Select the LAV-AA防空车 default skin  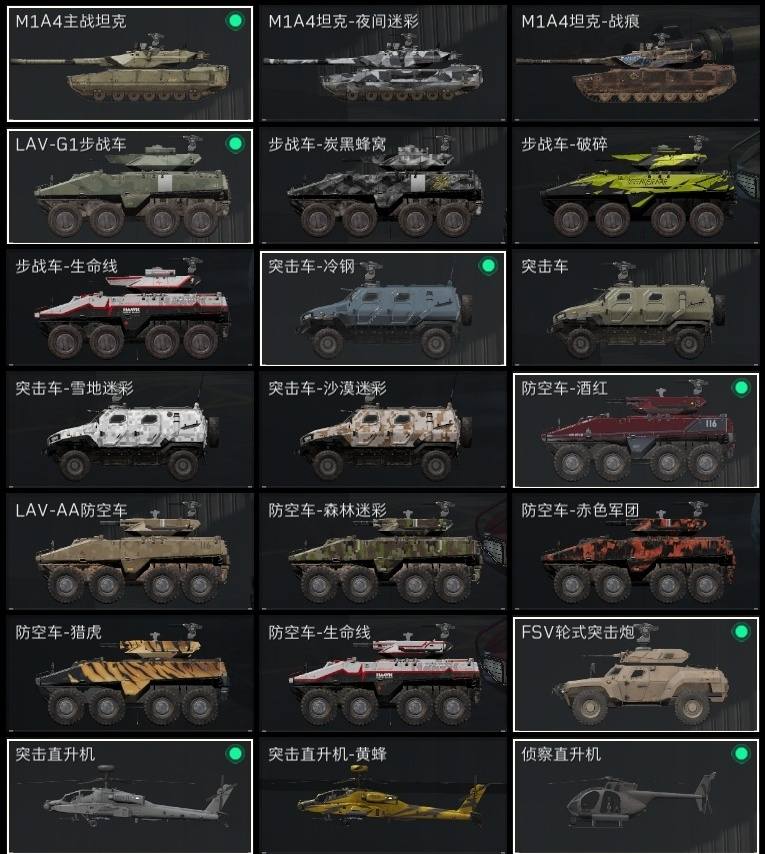pos(130,552)
